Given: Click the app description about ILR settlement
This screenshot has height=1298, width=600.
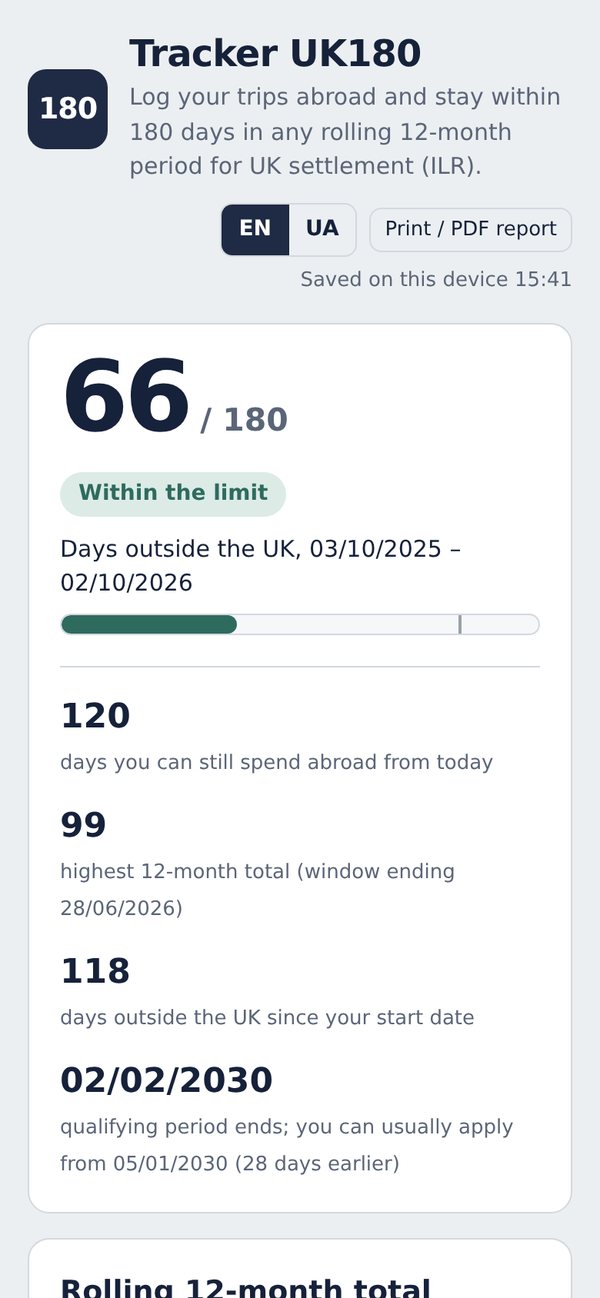Looking at the screenshot, I should coord(345,132).
